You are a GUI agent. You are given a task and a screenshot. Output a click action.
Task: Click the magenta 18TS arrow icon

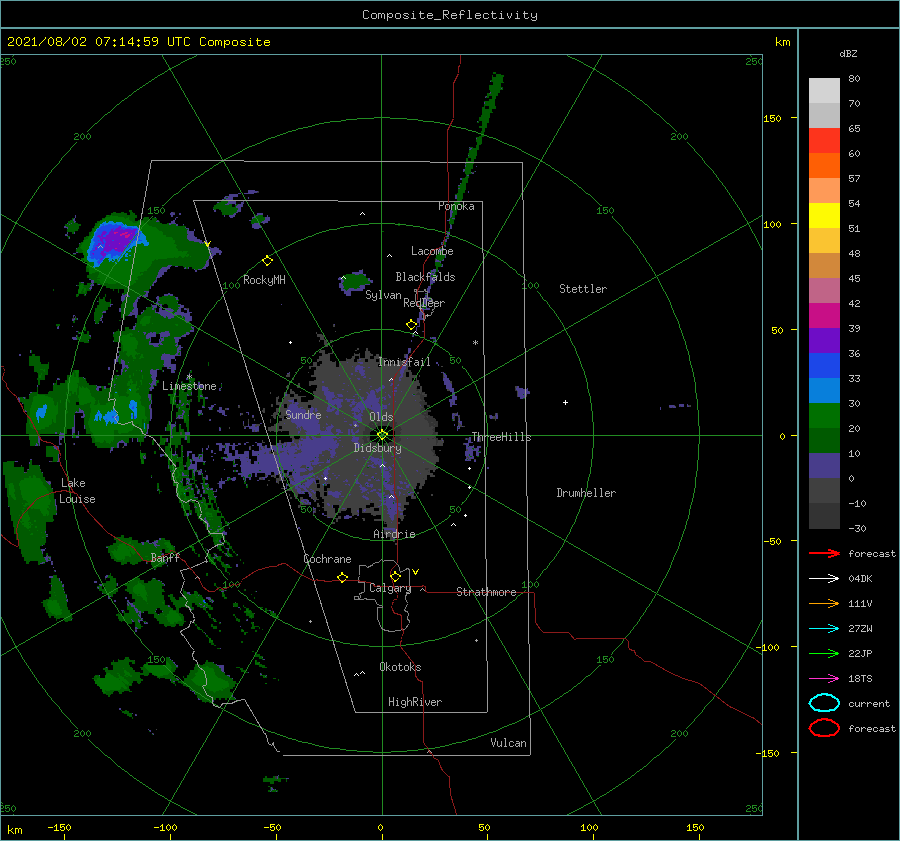[x=824, y=679]
